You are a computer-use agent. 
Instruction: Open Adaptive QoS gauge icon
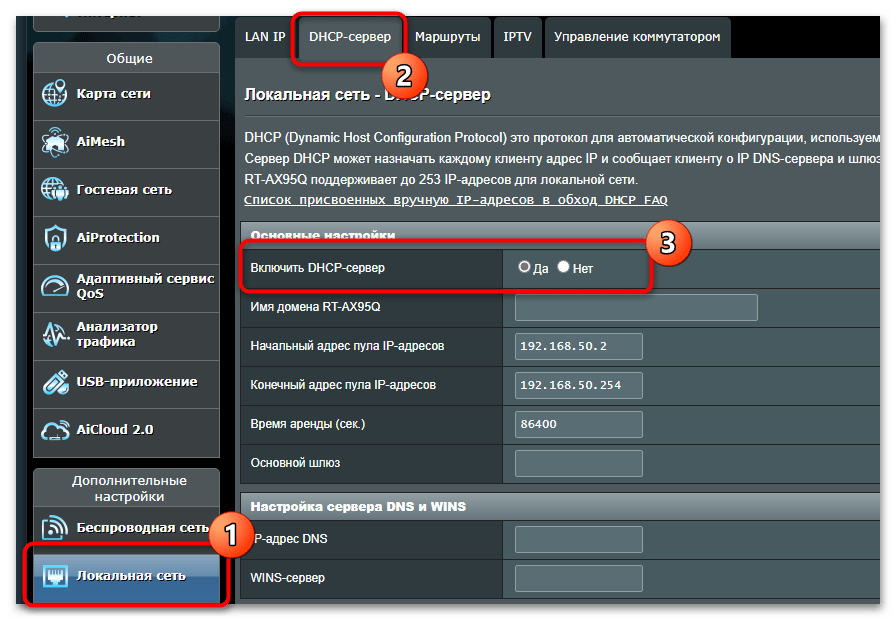click(x=54, y=286)
